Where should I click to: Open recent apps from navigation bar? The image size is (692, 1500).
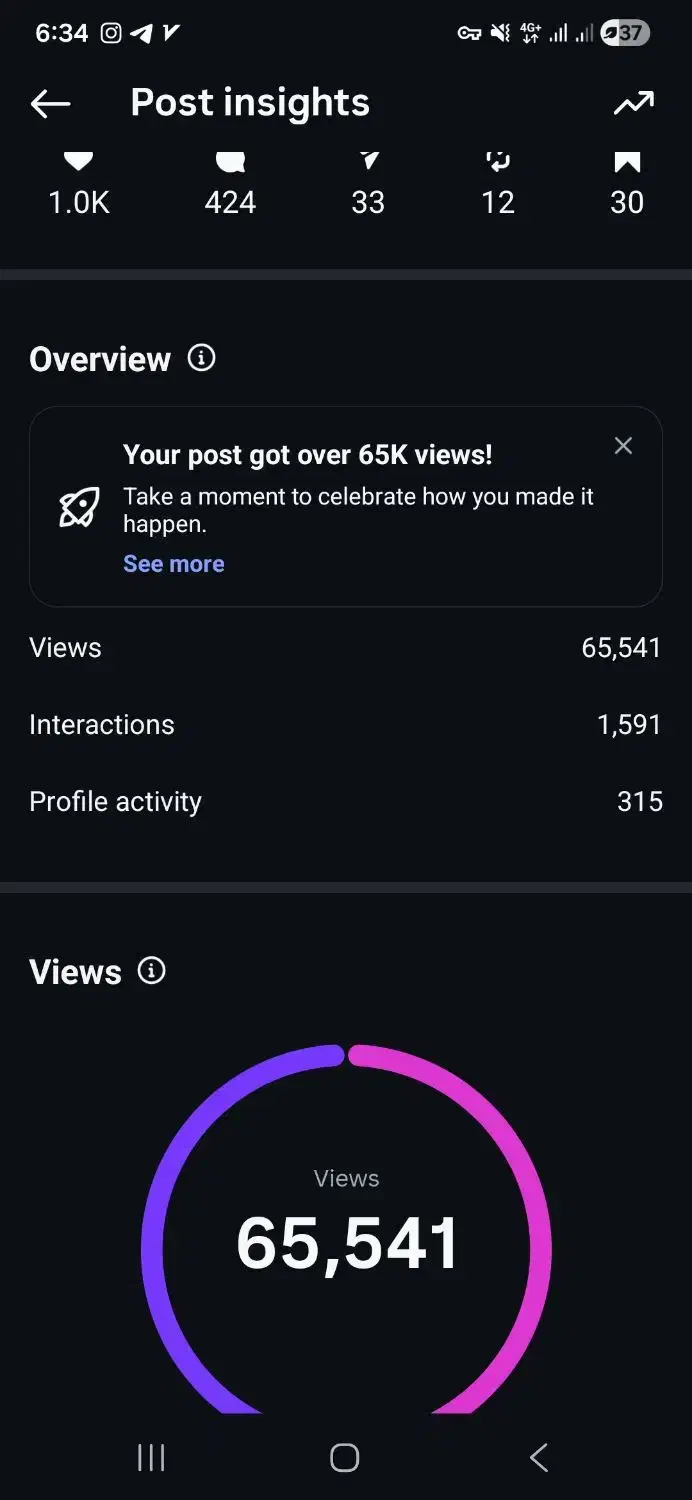coord(151,1458)
